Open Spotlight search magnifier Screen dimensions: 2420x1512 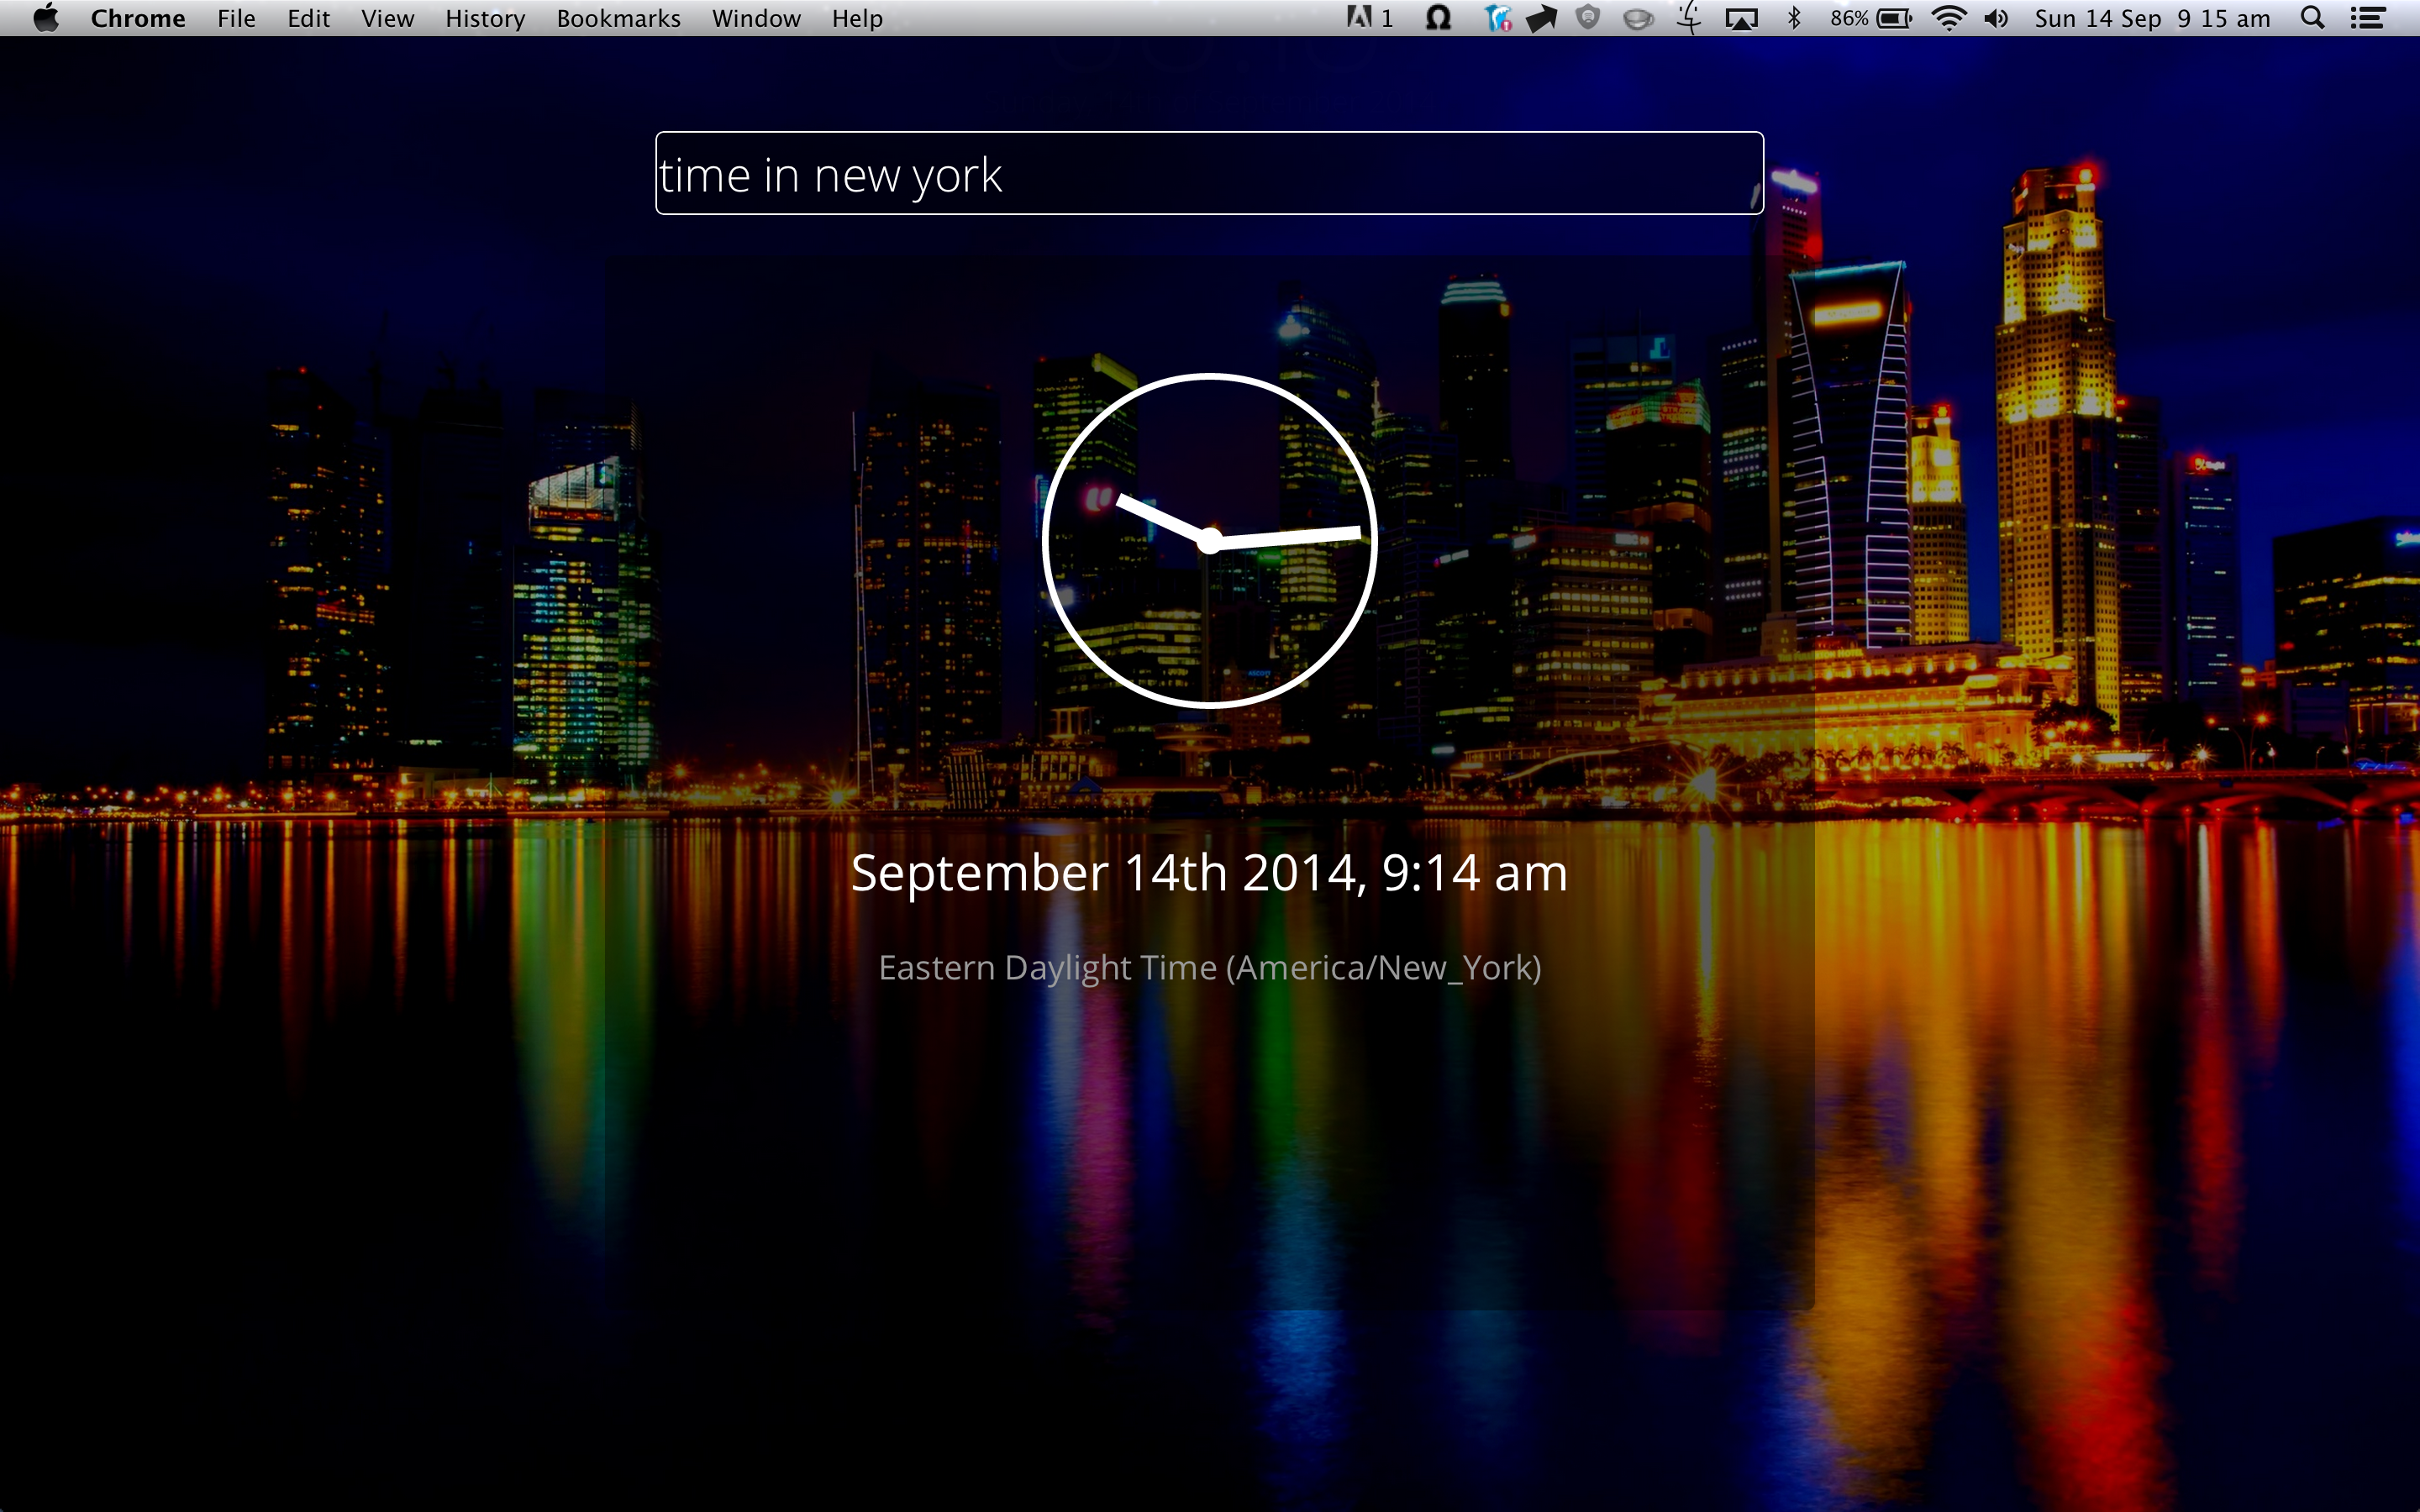(x=2312, y=18)
